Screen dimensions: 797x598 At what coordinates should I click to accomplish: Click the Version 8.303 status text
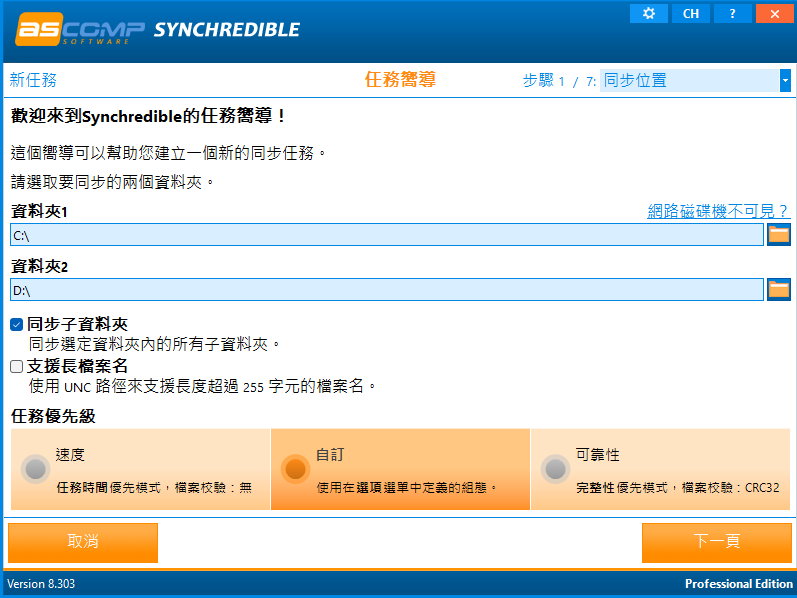click(41, 584)
